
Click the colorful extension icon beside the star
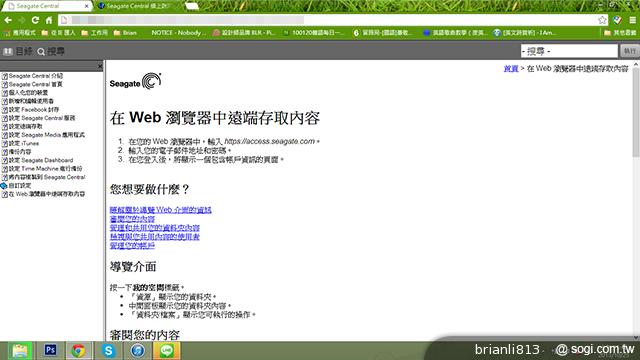click(618, 20)
